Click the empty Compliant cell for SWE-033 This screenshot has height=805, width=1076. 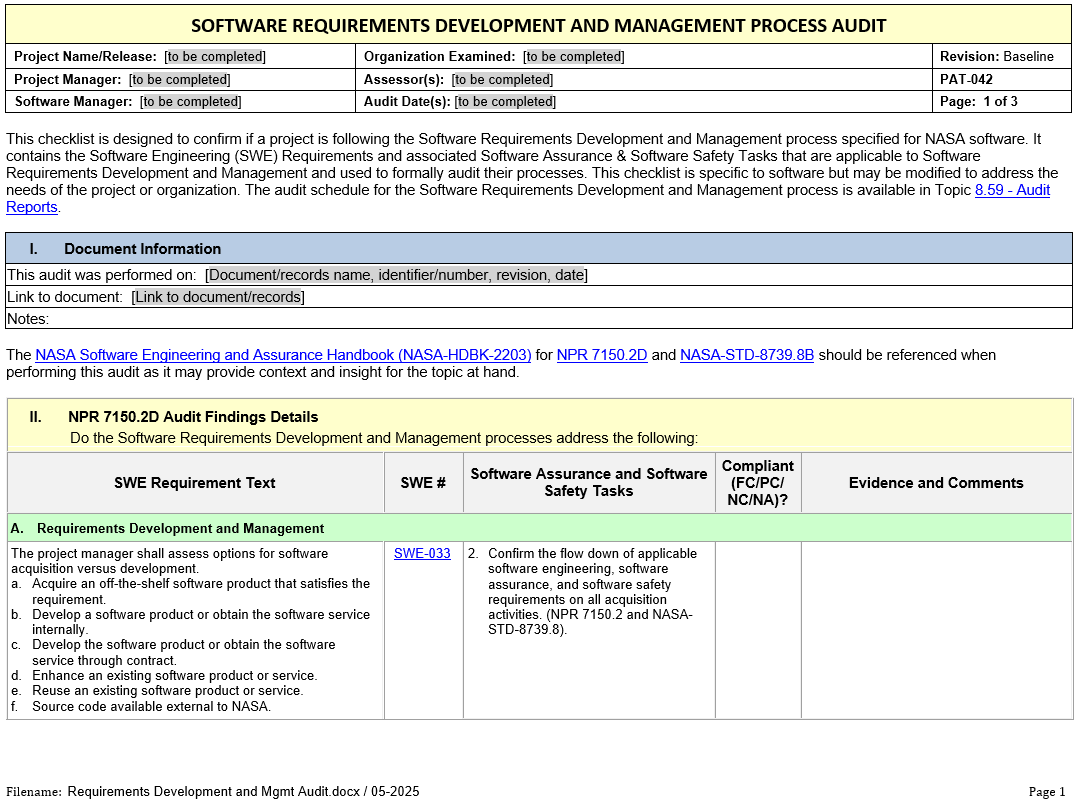tap(758, 630)
